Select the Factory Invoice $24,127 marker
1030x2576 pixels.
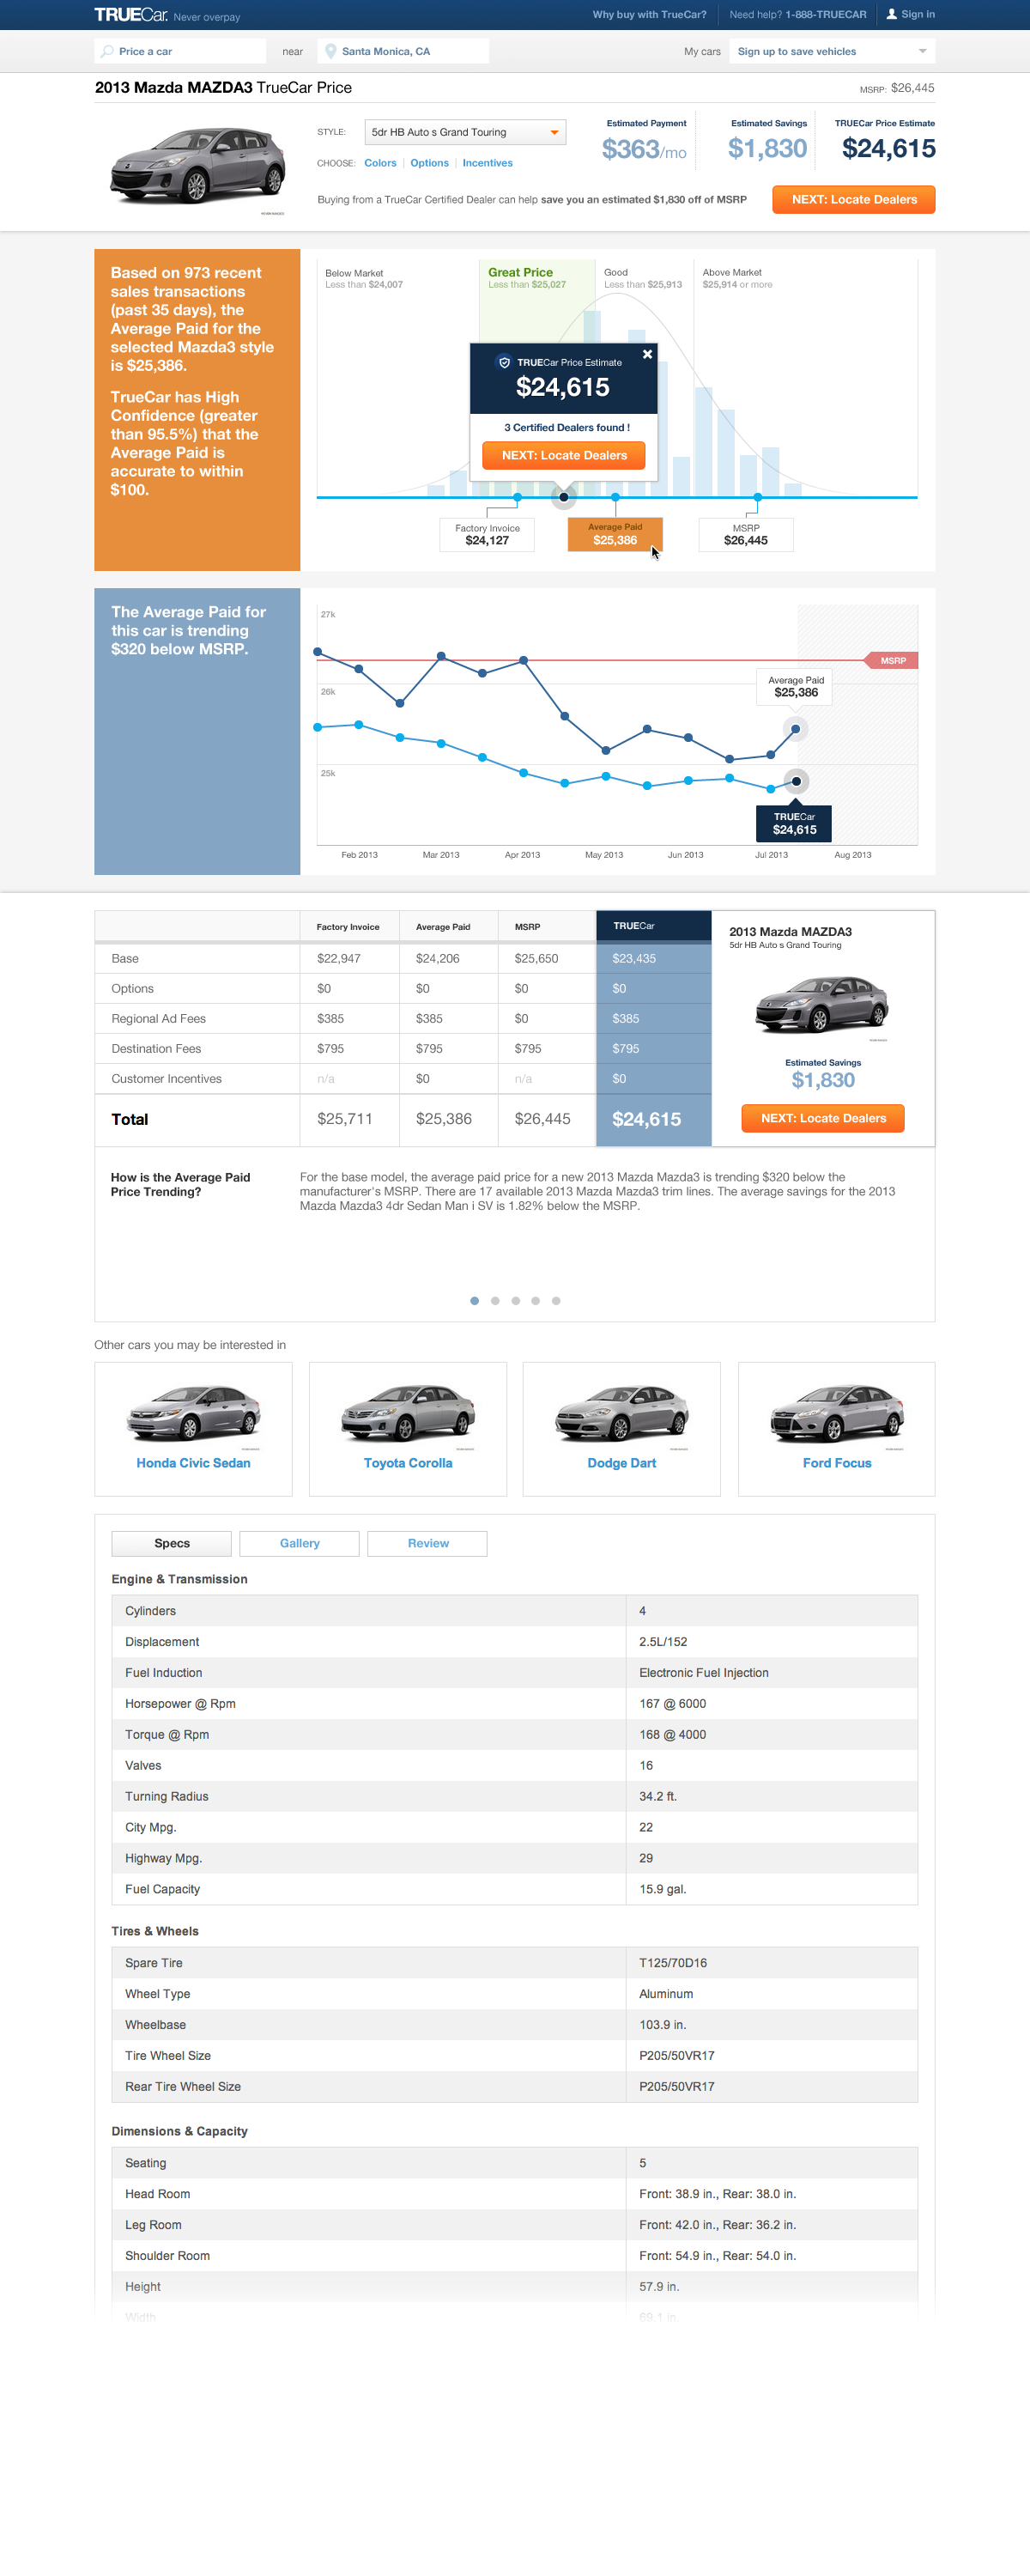487,535
